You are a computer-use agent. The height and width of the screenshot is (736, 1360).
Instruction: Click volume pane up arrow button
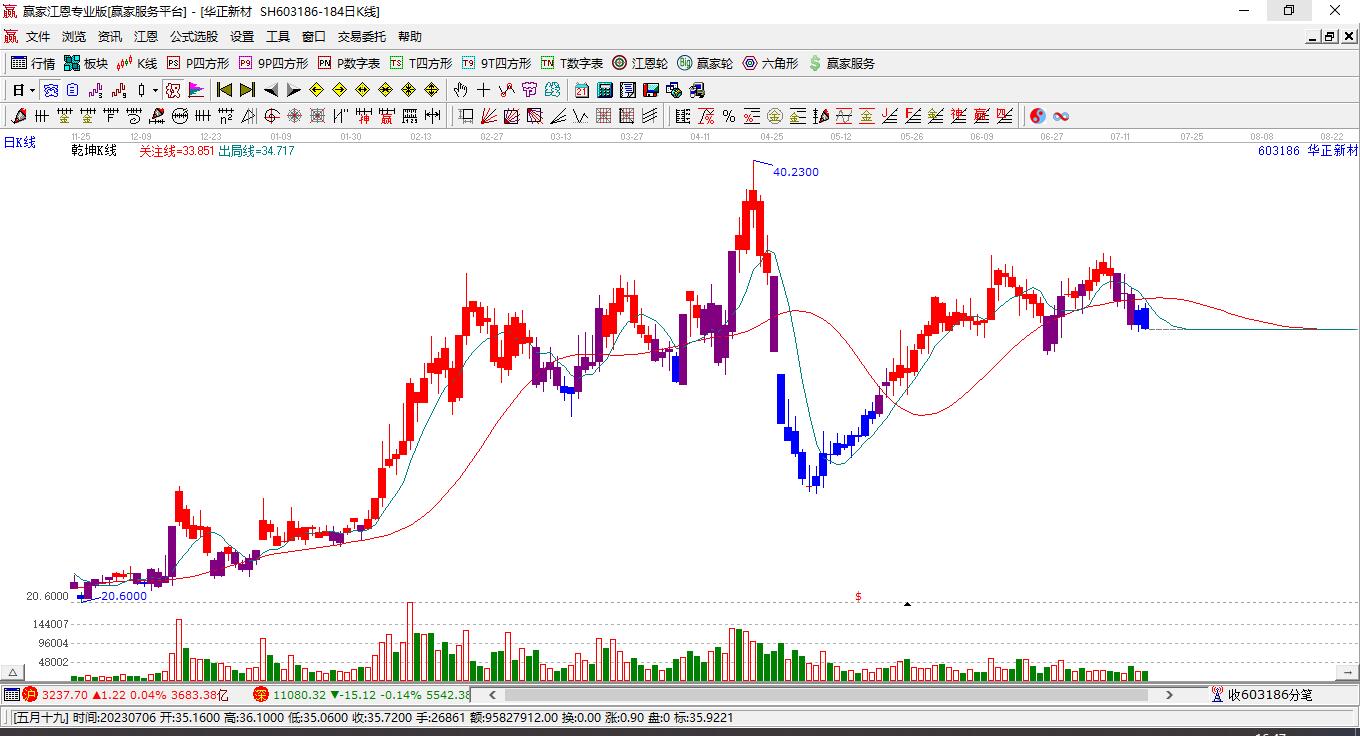point(14,673)
